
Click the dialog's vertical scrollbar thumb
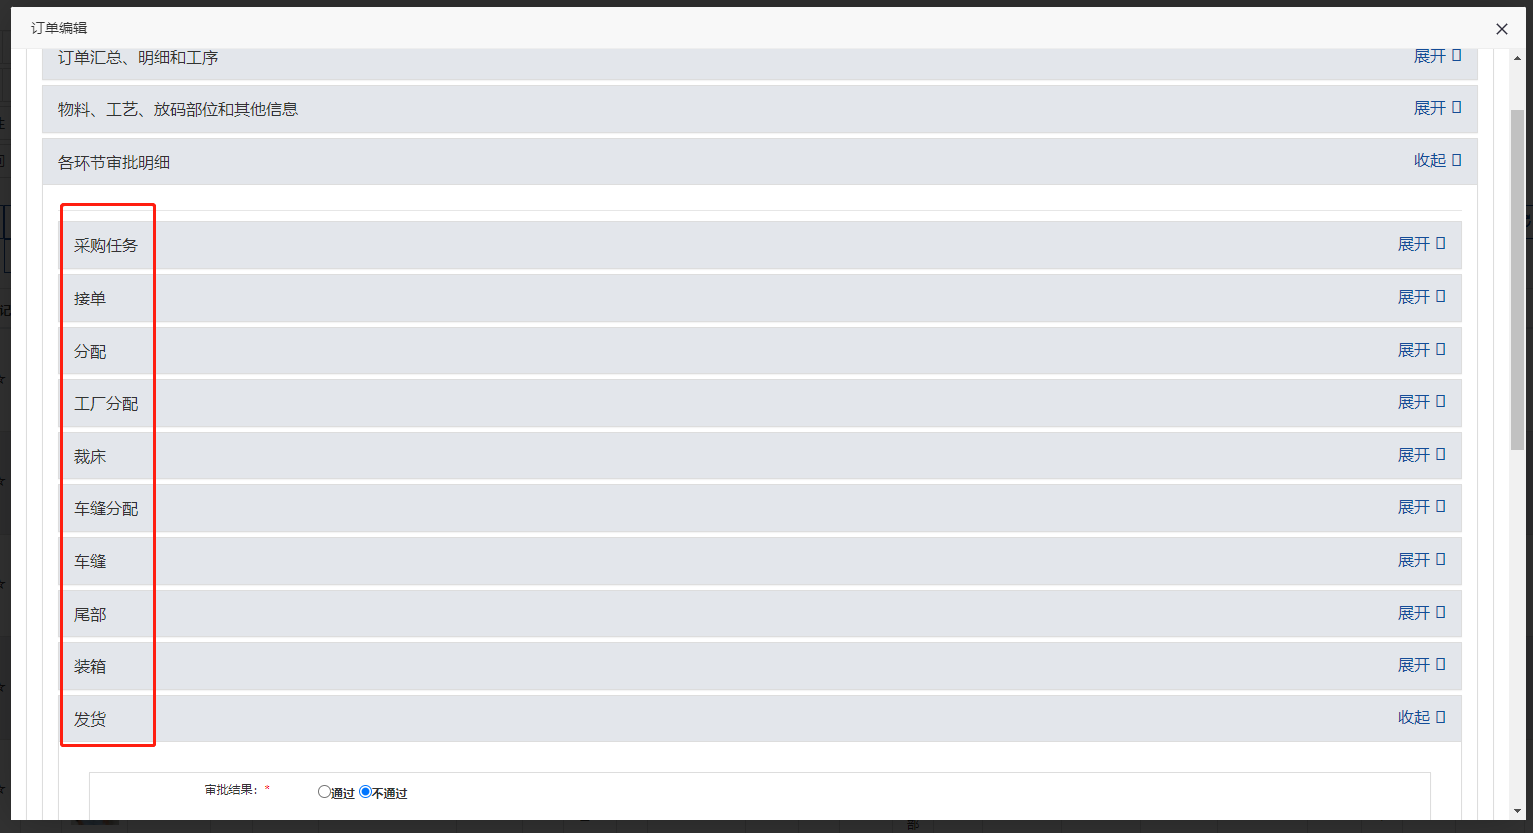[1517, 280]
